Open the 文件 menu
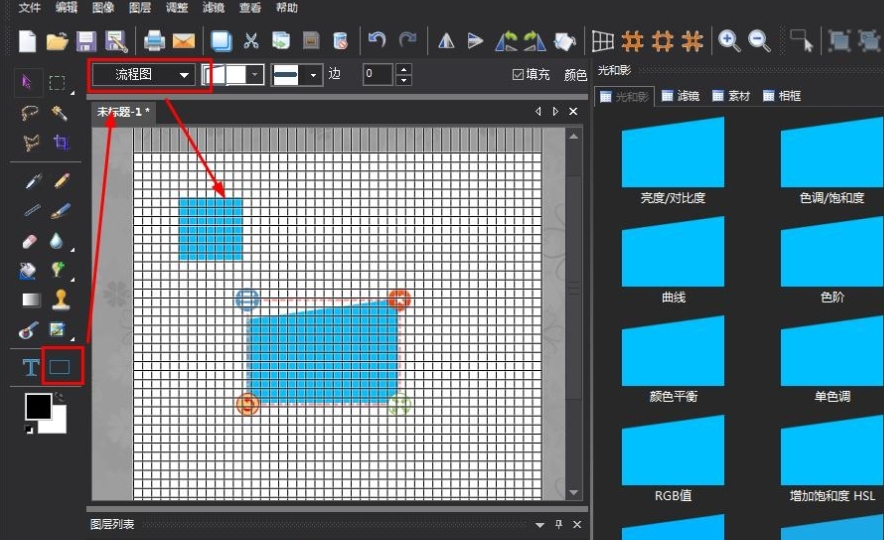Screen dimensions: 884x540 click(29, 7)
